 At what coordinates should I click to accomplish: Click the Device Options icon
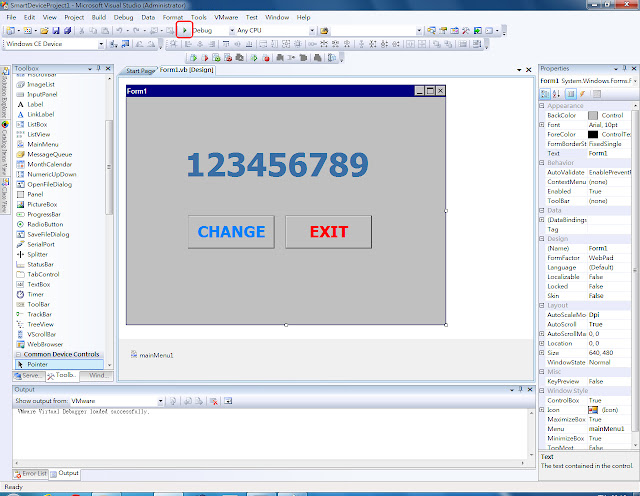coord(125,44)
